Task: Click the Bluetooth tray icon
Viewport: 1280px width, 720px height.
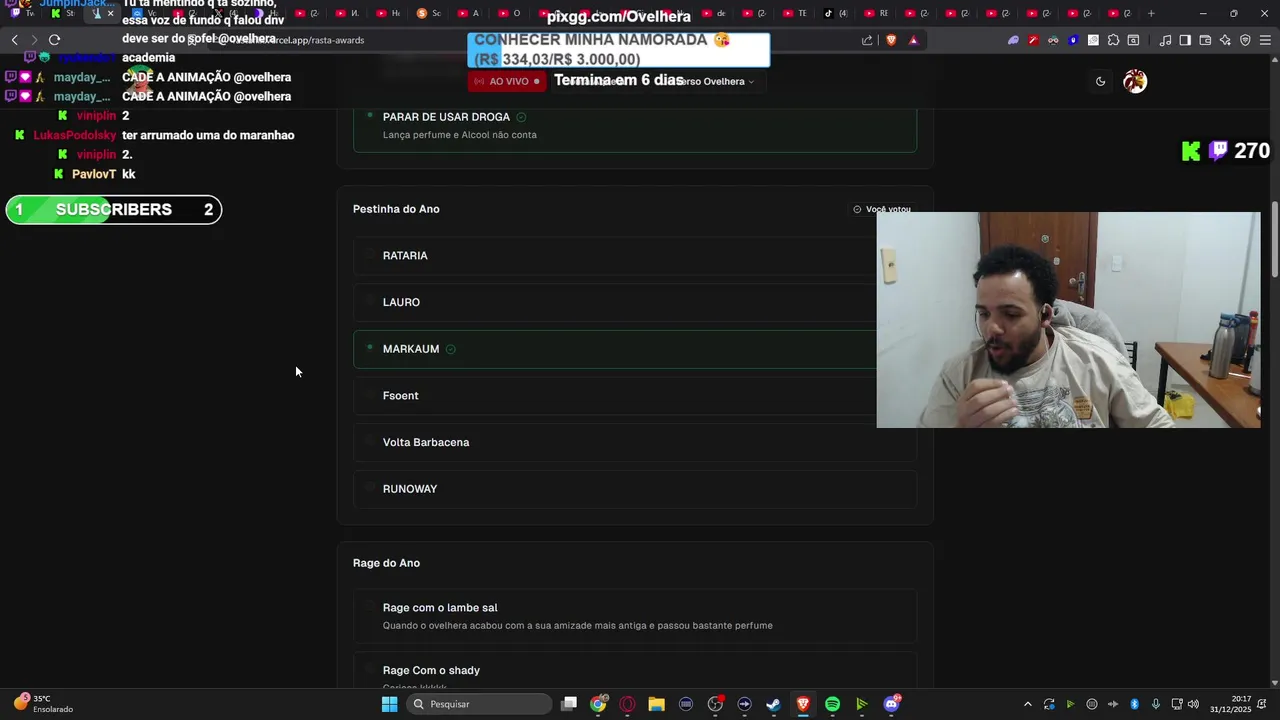Action: tap(1135, 704)
